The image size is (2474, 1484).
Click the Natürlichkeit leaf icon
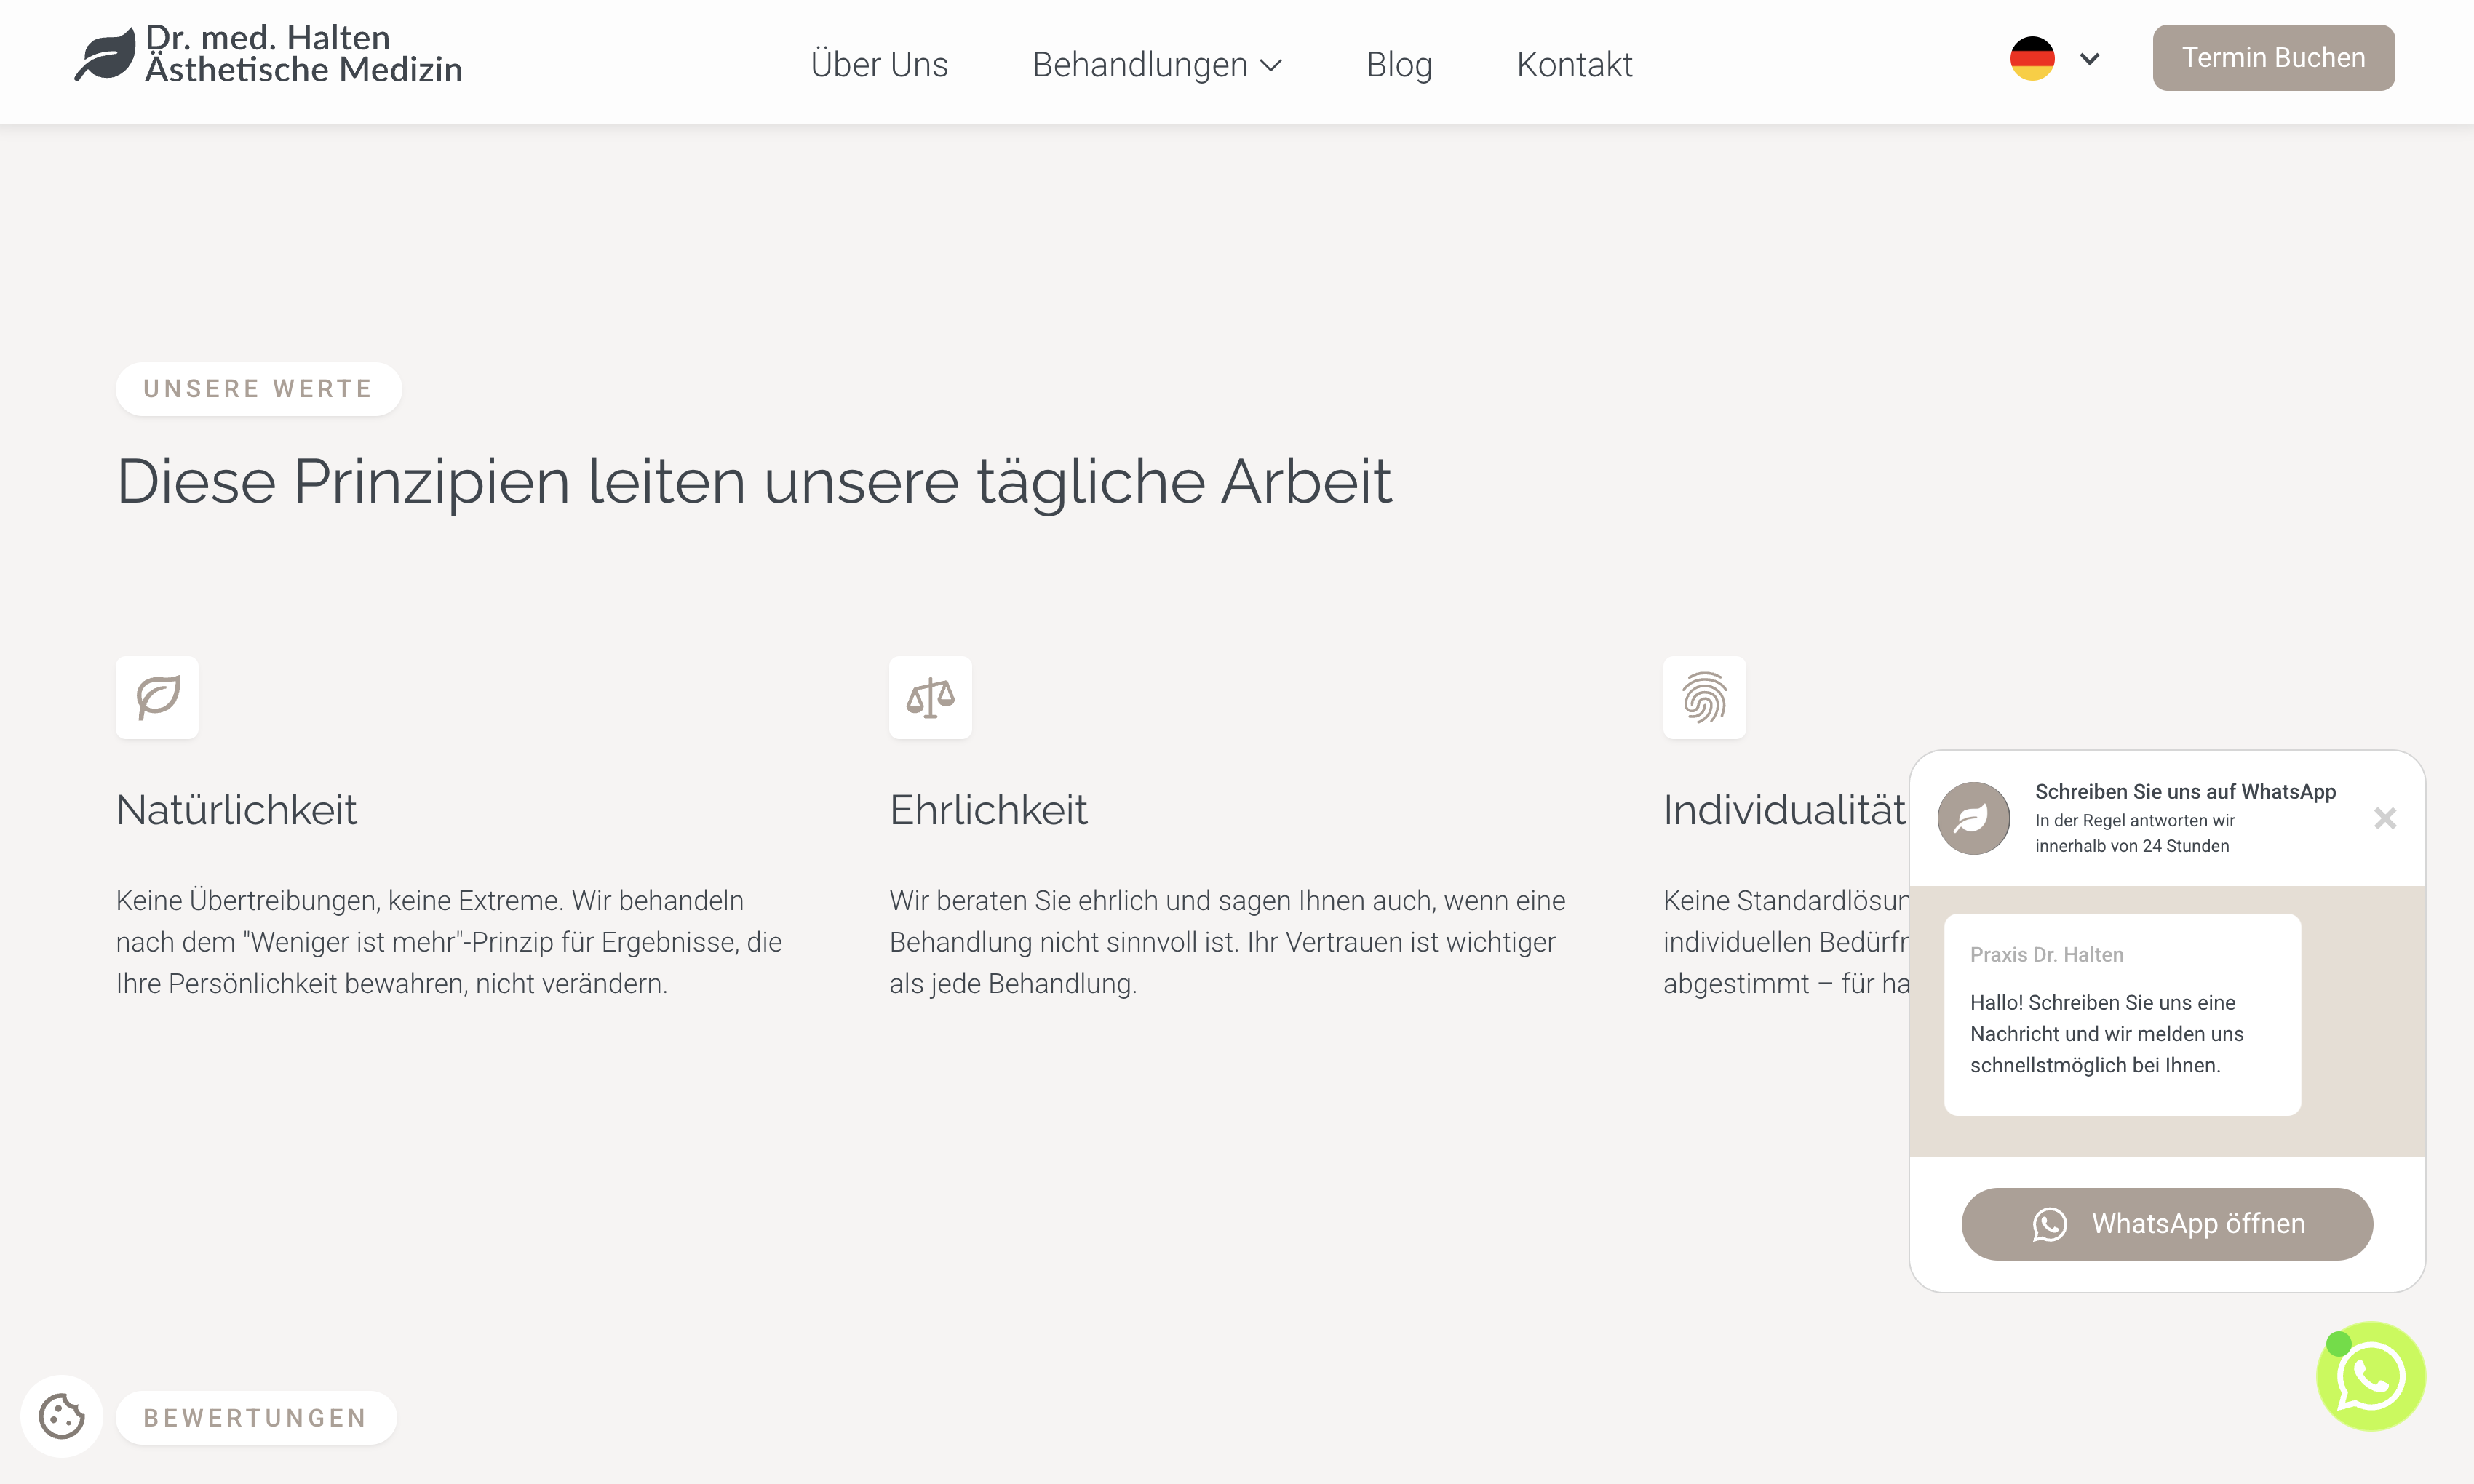(157, 697)
